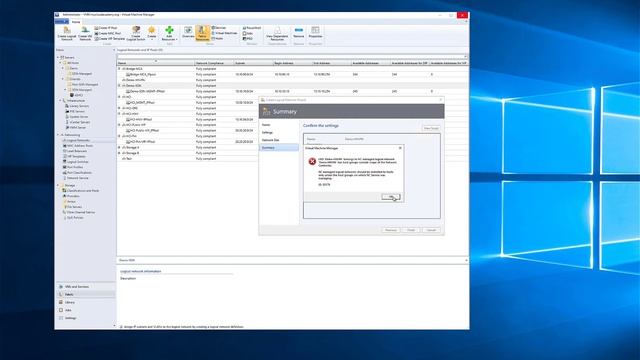The image size is (640, 360).
Task: Expand the Storage A network row
Action: click(119, 147)
